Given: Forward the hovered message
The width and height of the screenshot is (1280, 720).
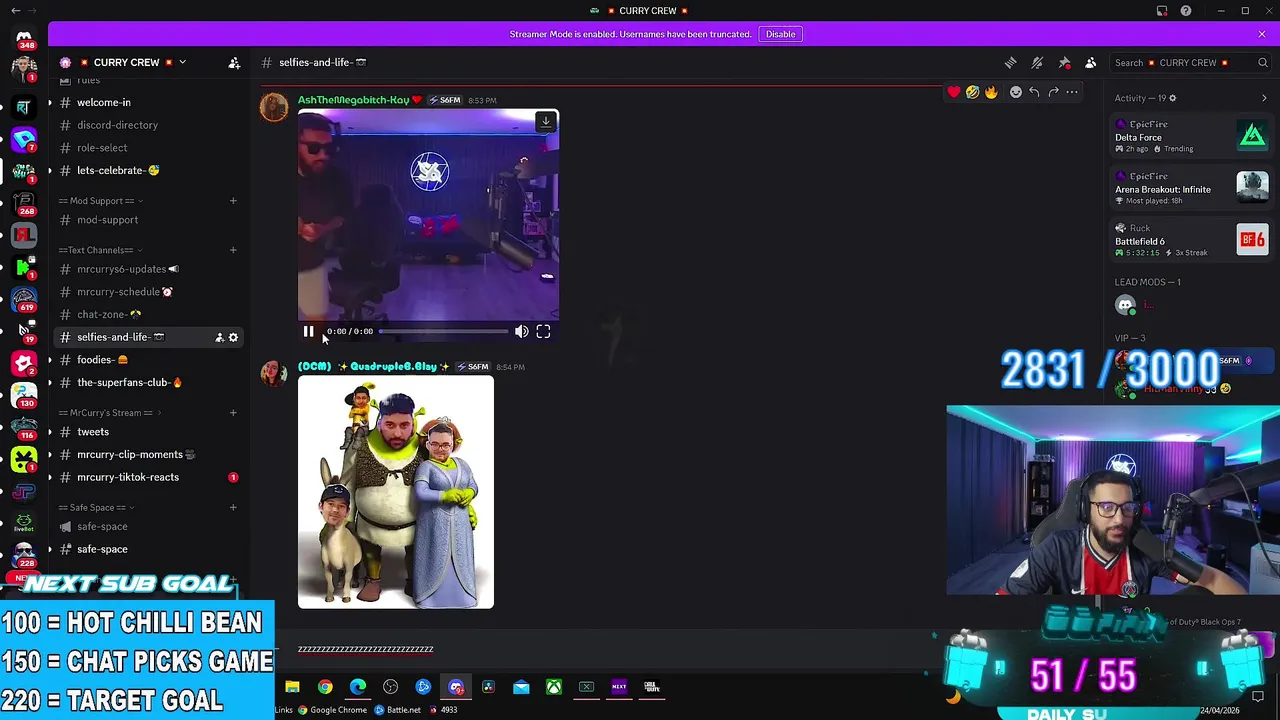Looking at the screenshot, I should (1053, 92).
